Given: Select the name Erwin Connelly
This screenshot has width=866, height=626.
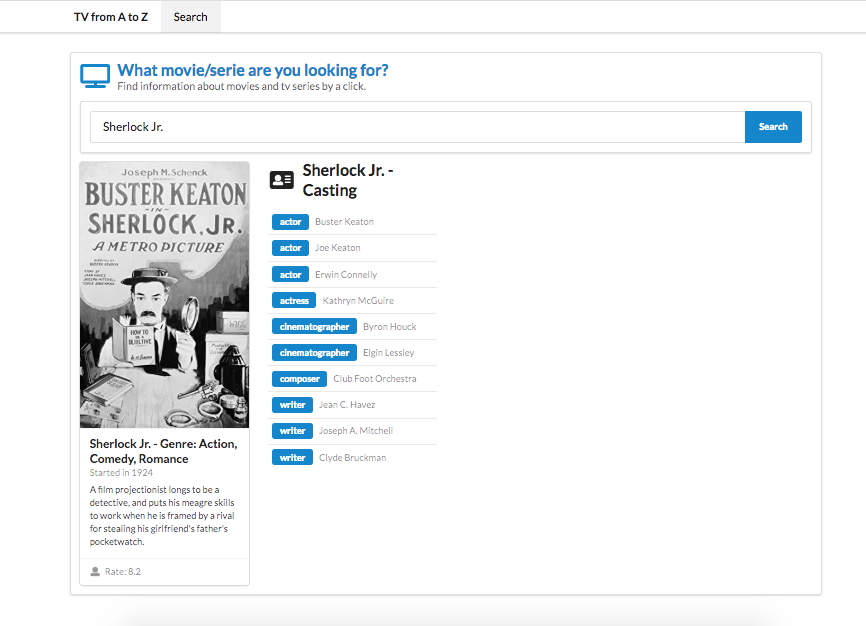Looking at the screenshot, I should 346,275.
